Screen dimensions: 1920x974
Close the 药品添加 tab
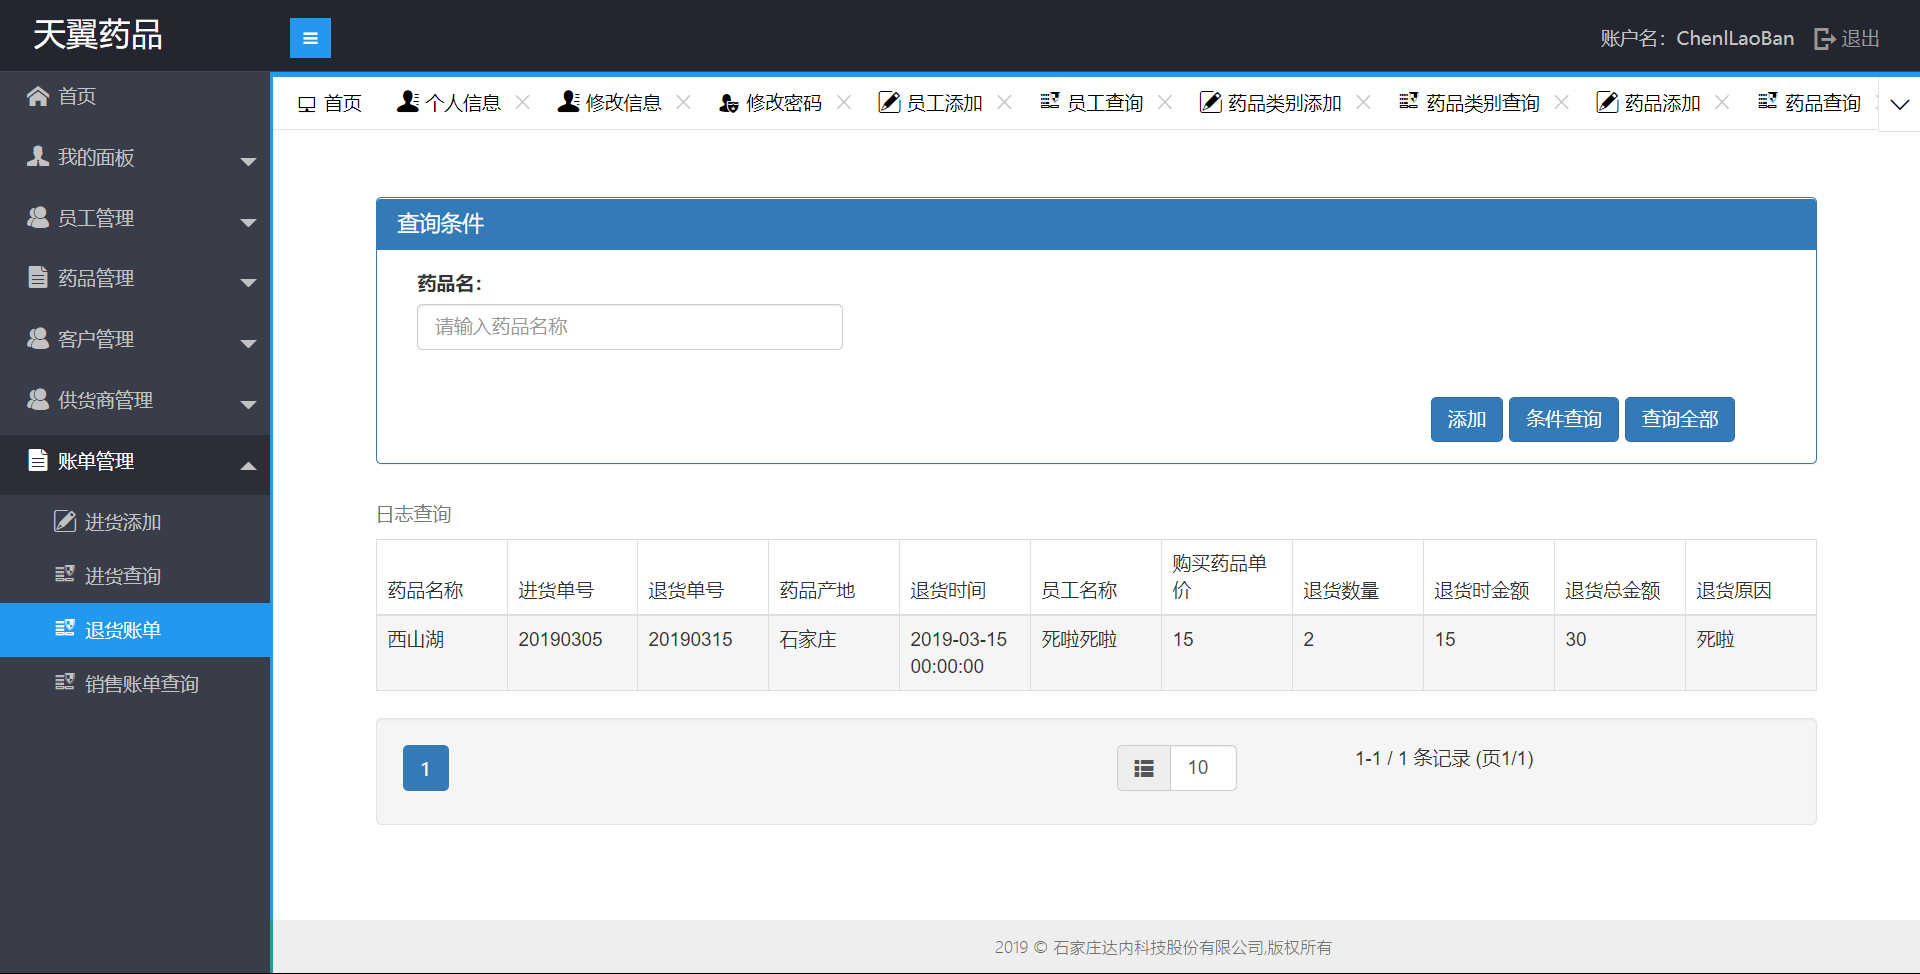pos(1722,102)
